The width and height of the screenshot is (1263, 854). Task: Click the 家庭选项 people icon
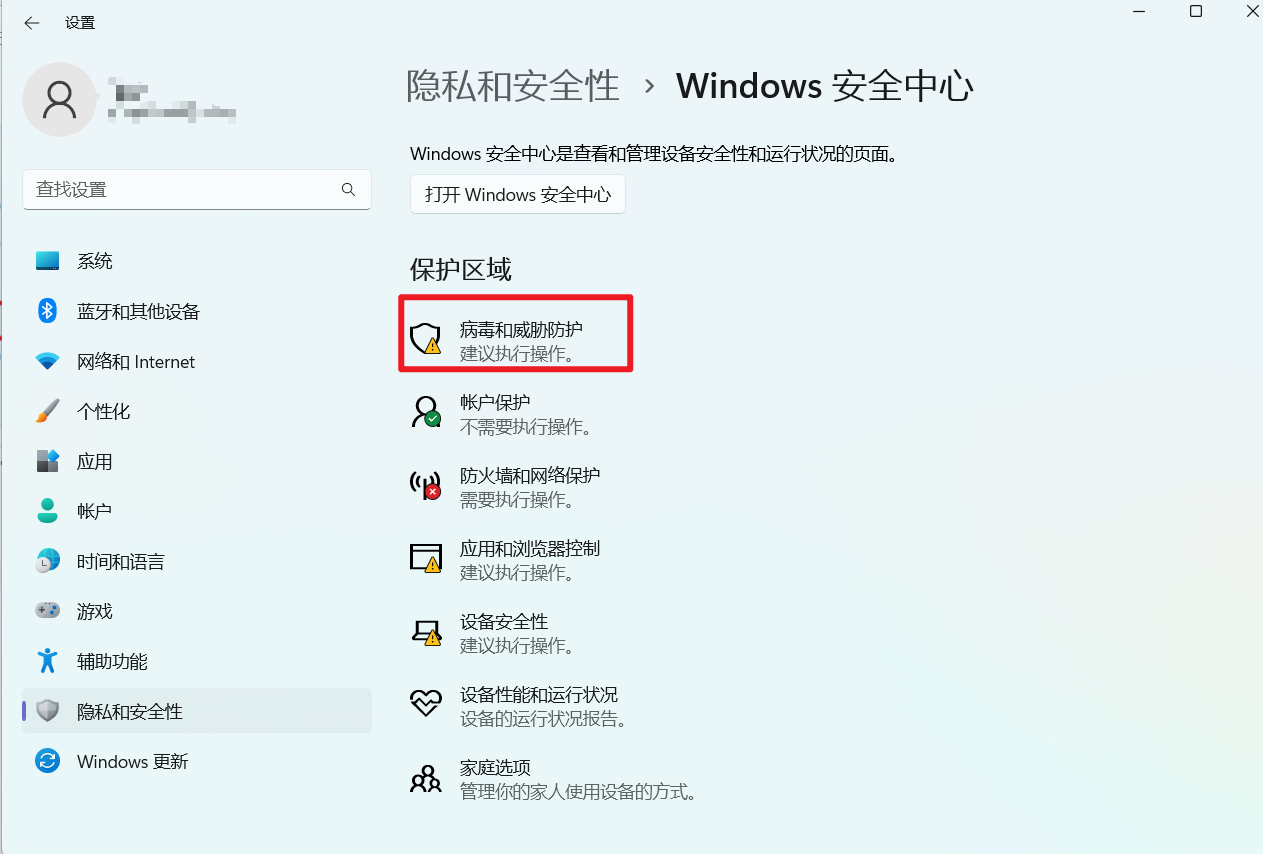click(x=426, y=778)
